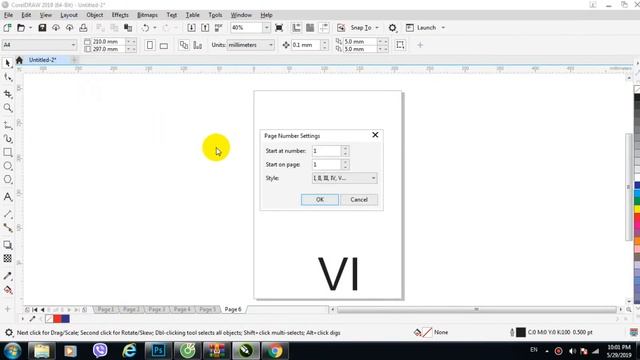The width and height of the screenshot is (640, 360).
Task: Expand the Snap To dropdown
Action: (x=377, y=28)
